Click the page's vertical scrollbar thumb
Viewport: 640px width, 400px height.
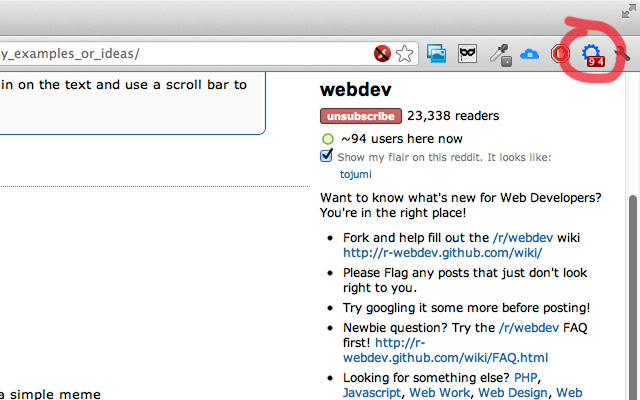[x=633, y=298]
